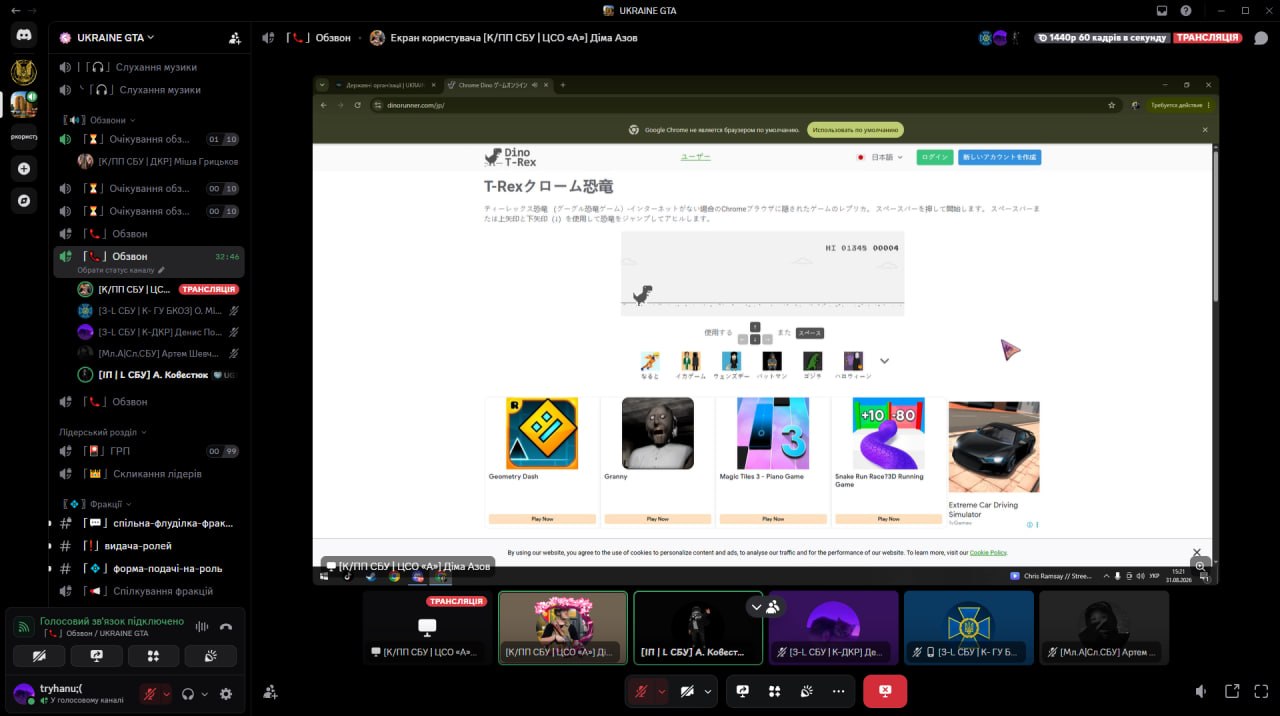
Task: Open Спілкування фракцій voice channel
Action: click(x=149, y=591)
